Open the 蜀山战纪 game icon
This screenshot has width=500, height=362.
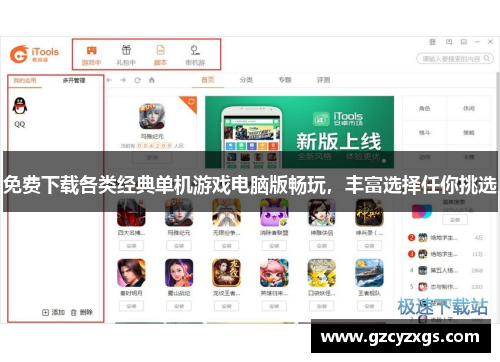179,273
